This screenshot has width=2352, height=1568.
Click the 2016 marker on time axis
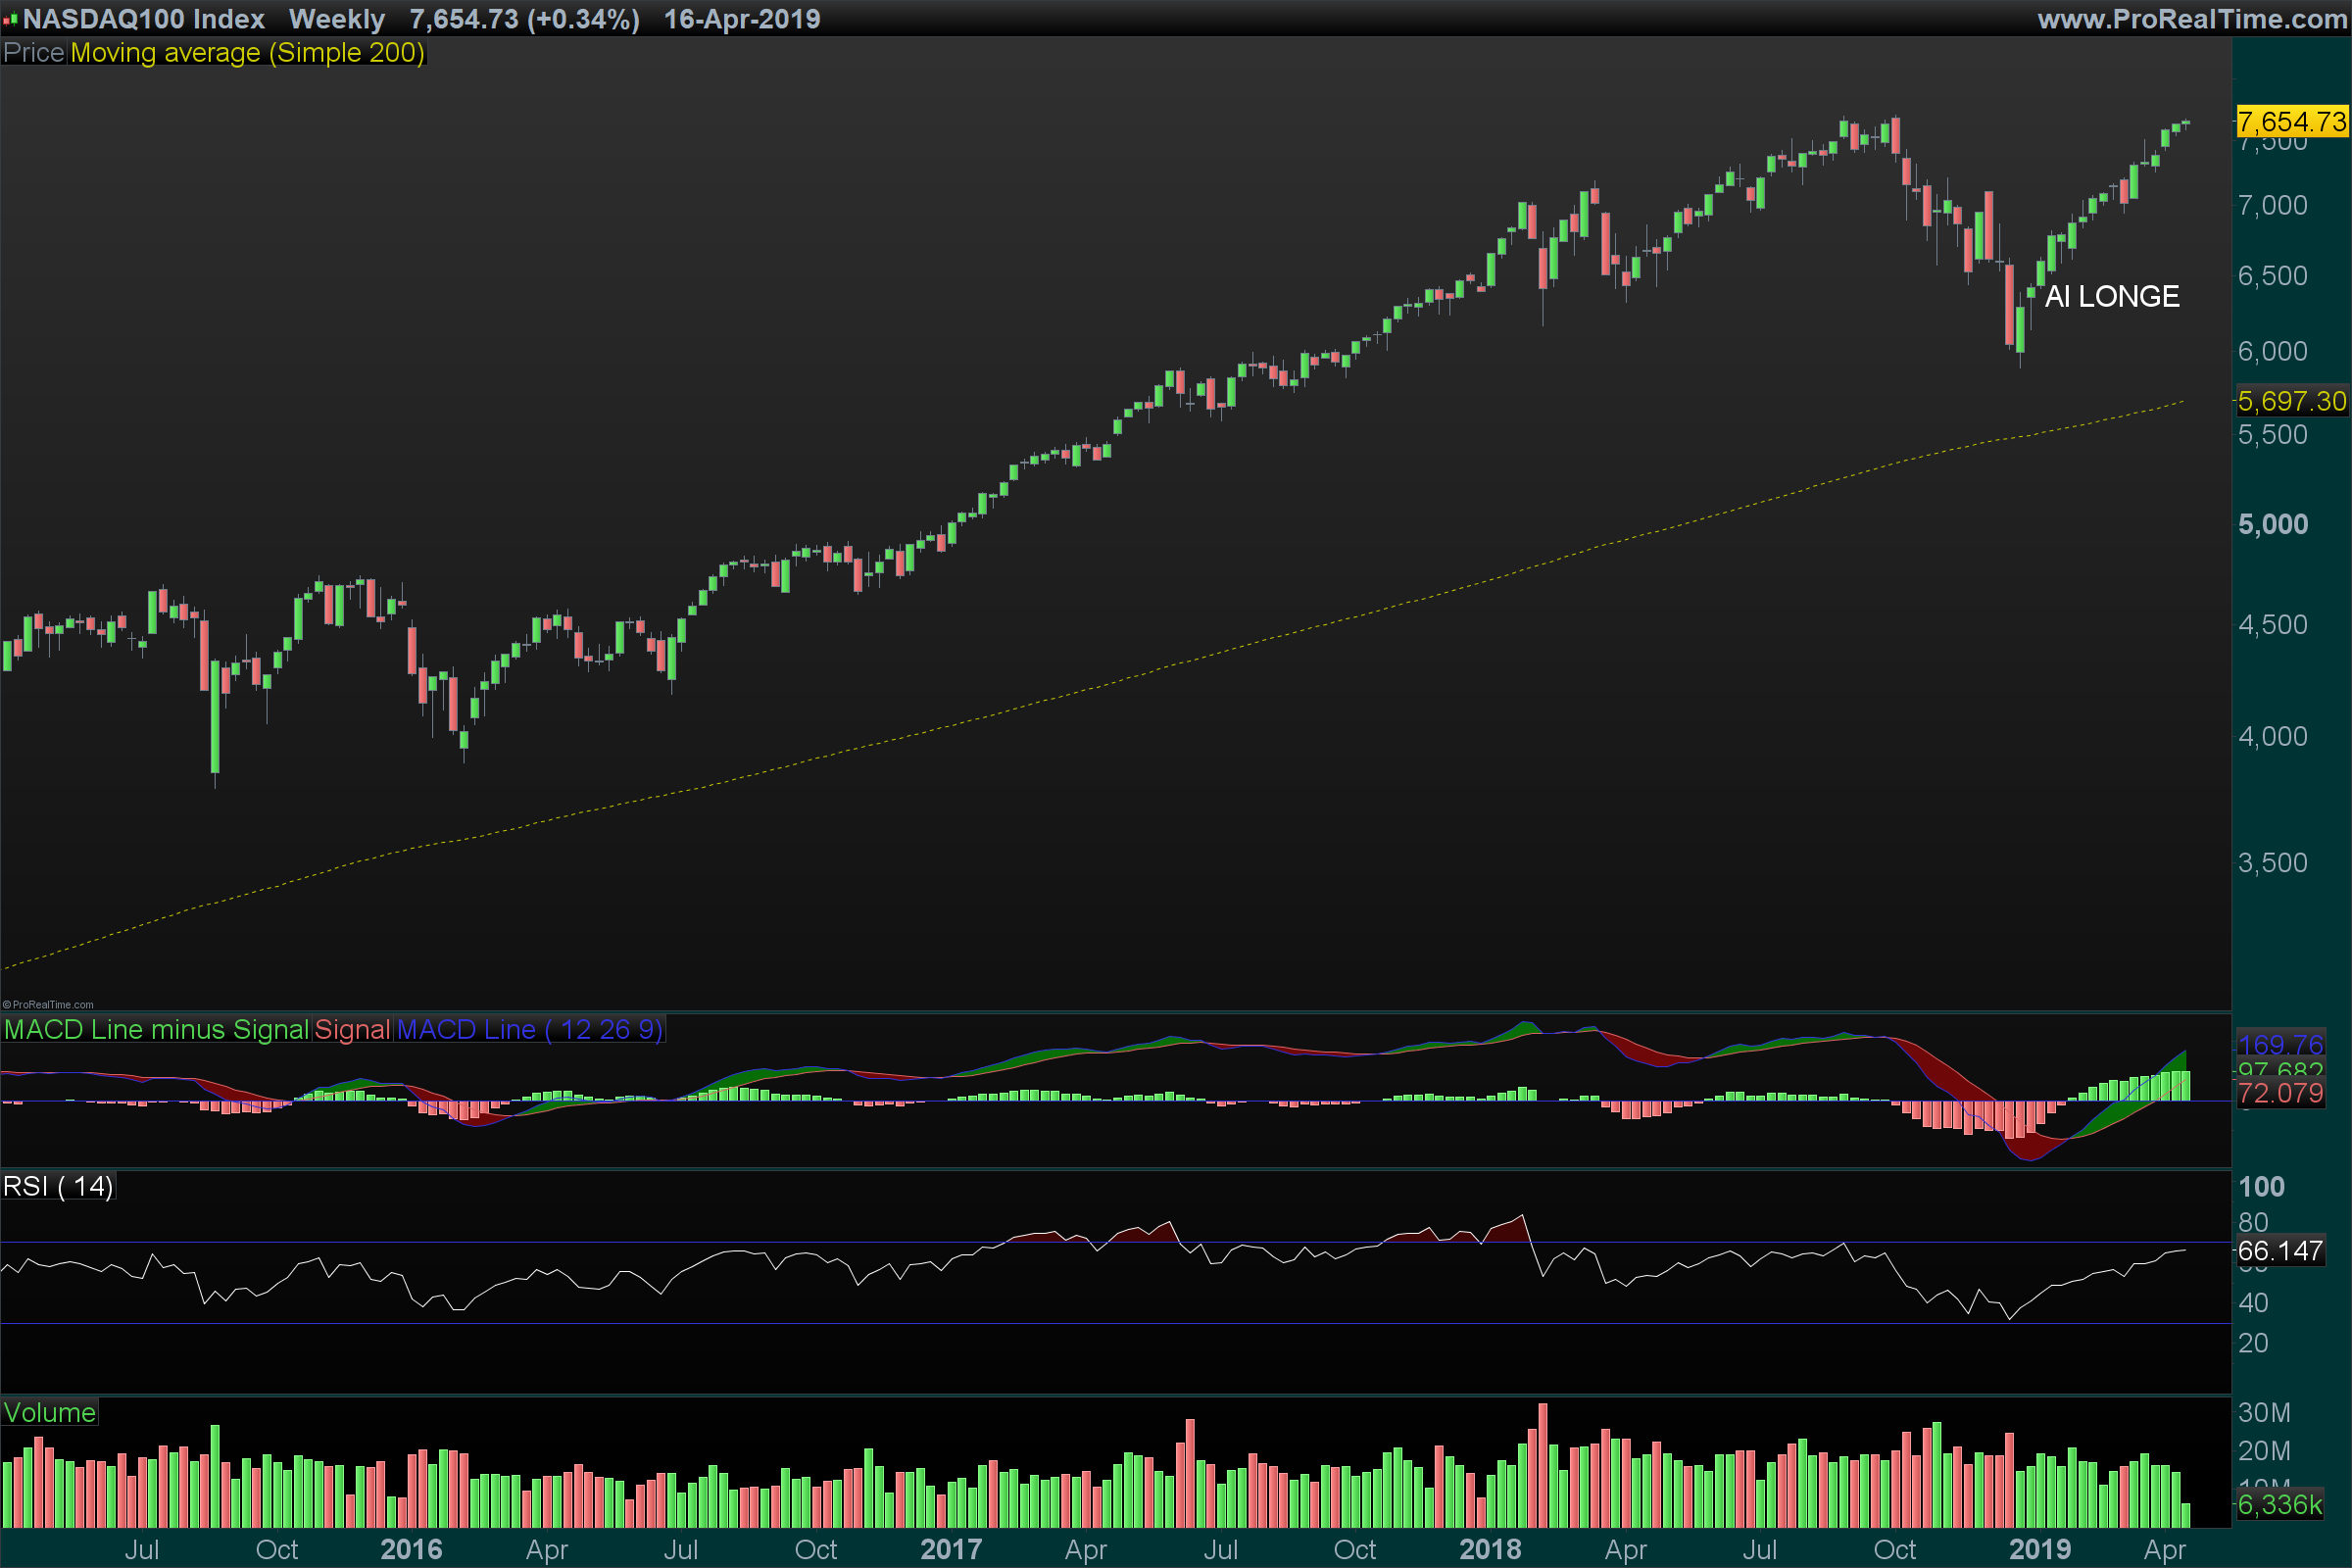coord(411,1550)
